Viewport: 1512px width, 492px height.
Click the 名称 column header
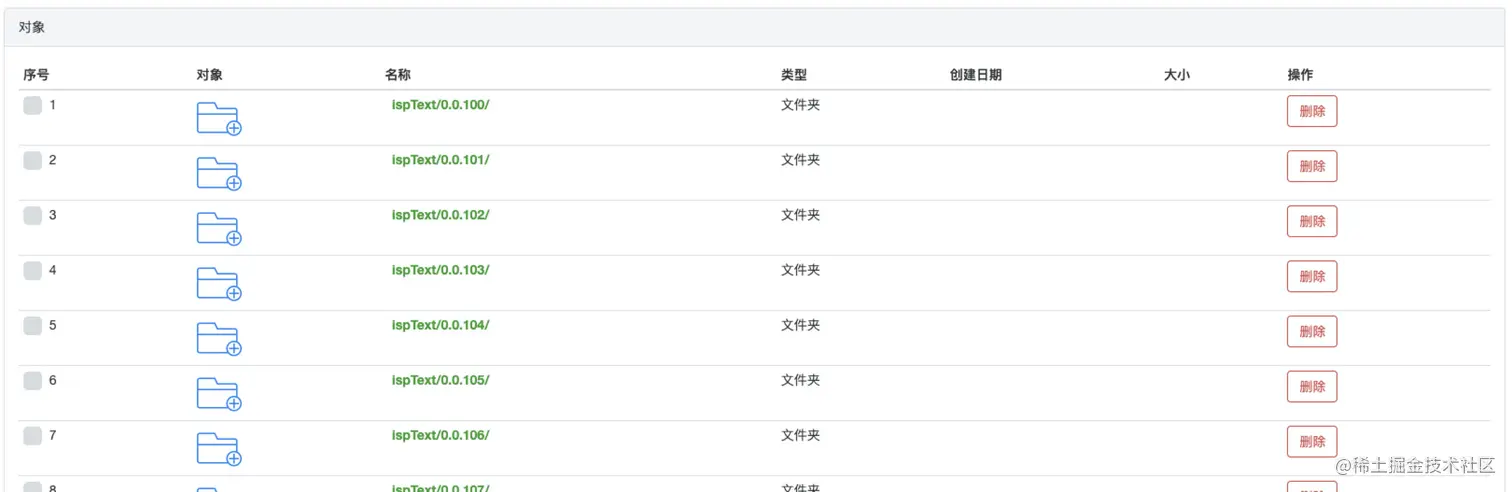click(398, 75)
